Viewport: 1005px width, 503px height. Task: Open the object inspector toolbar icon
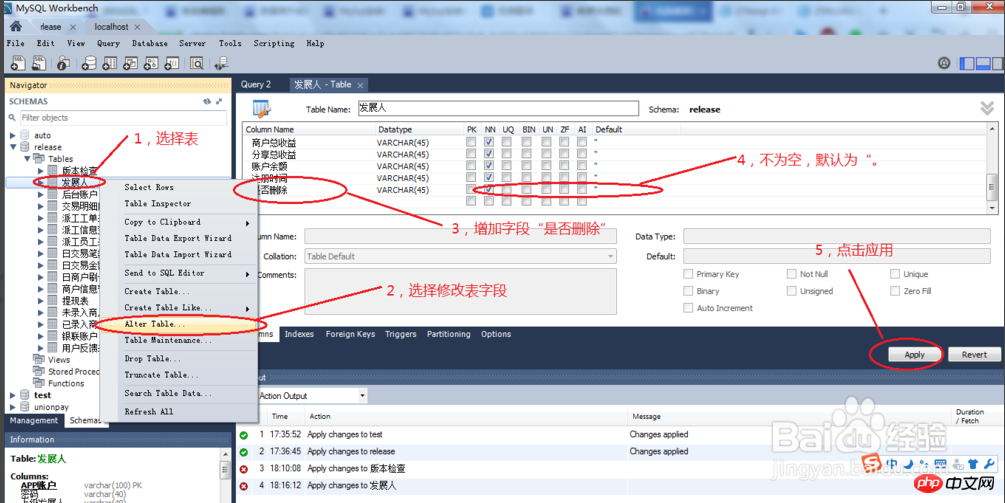(x=63, y=63)
